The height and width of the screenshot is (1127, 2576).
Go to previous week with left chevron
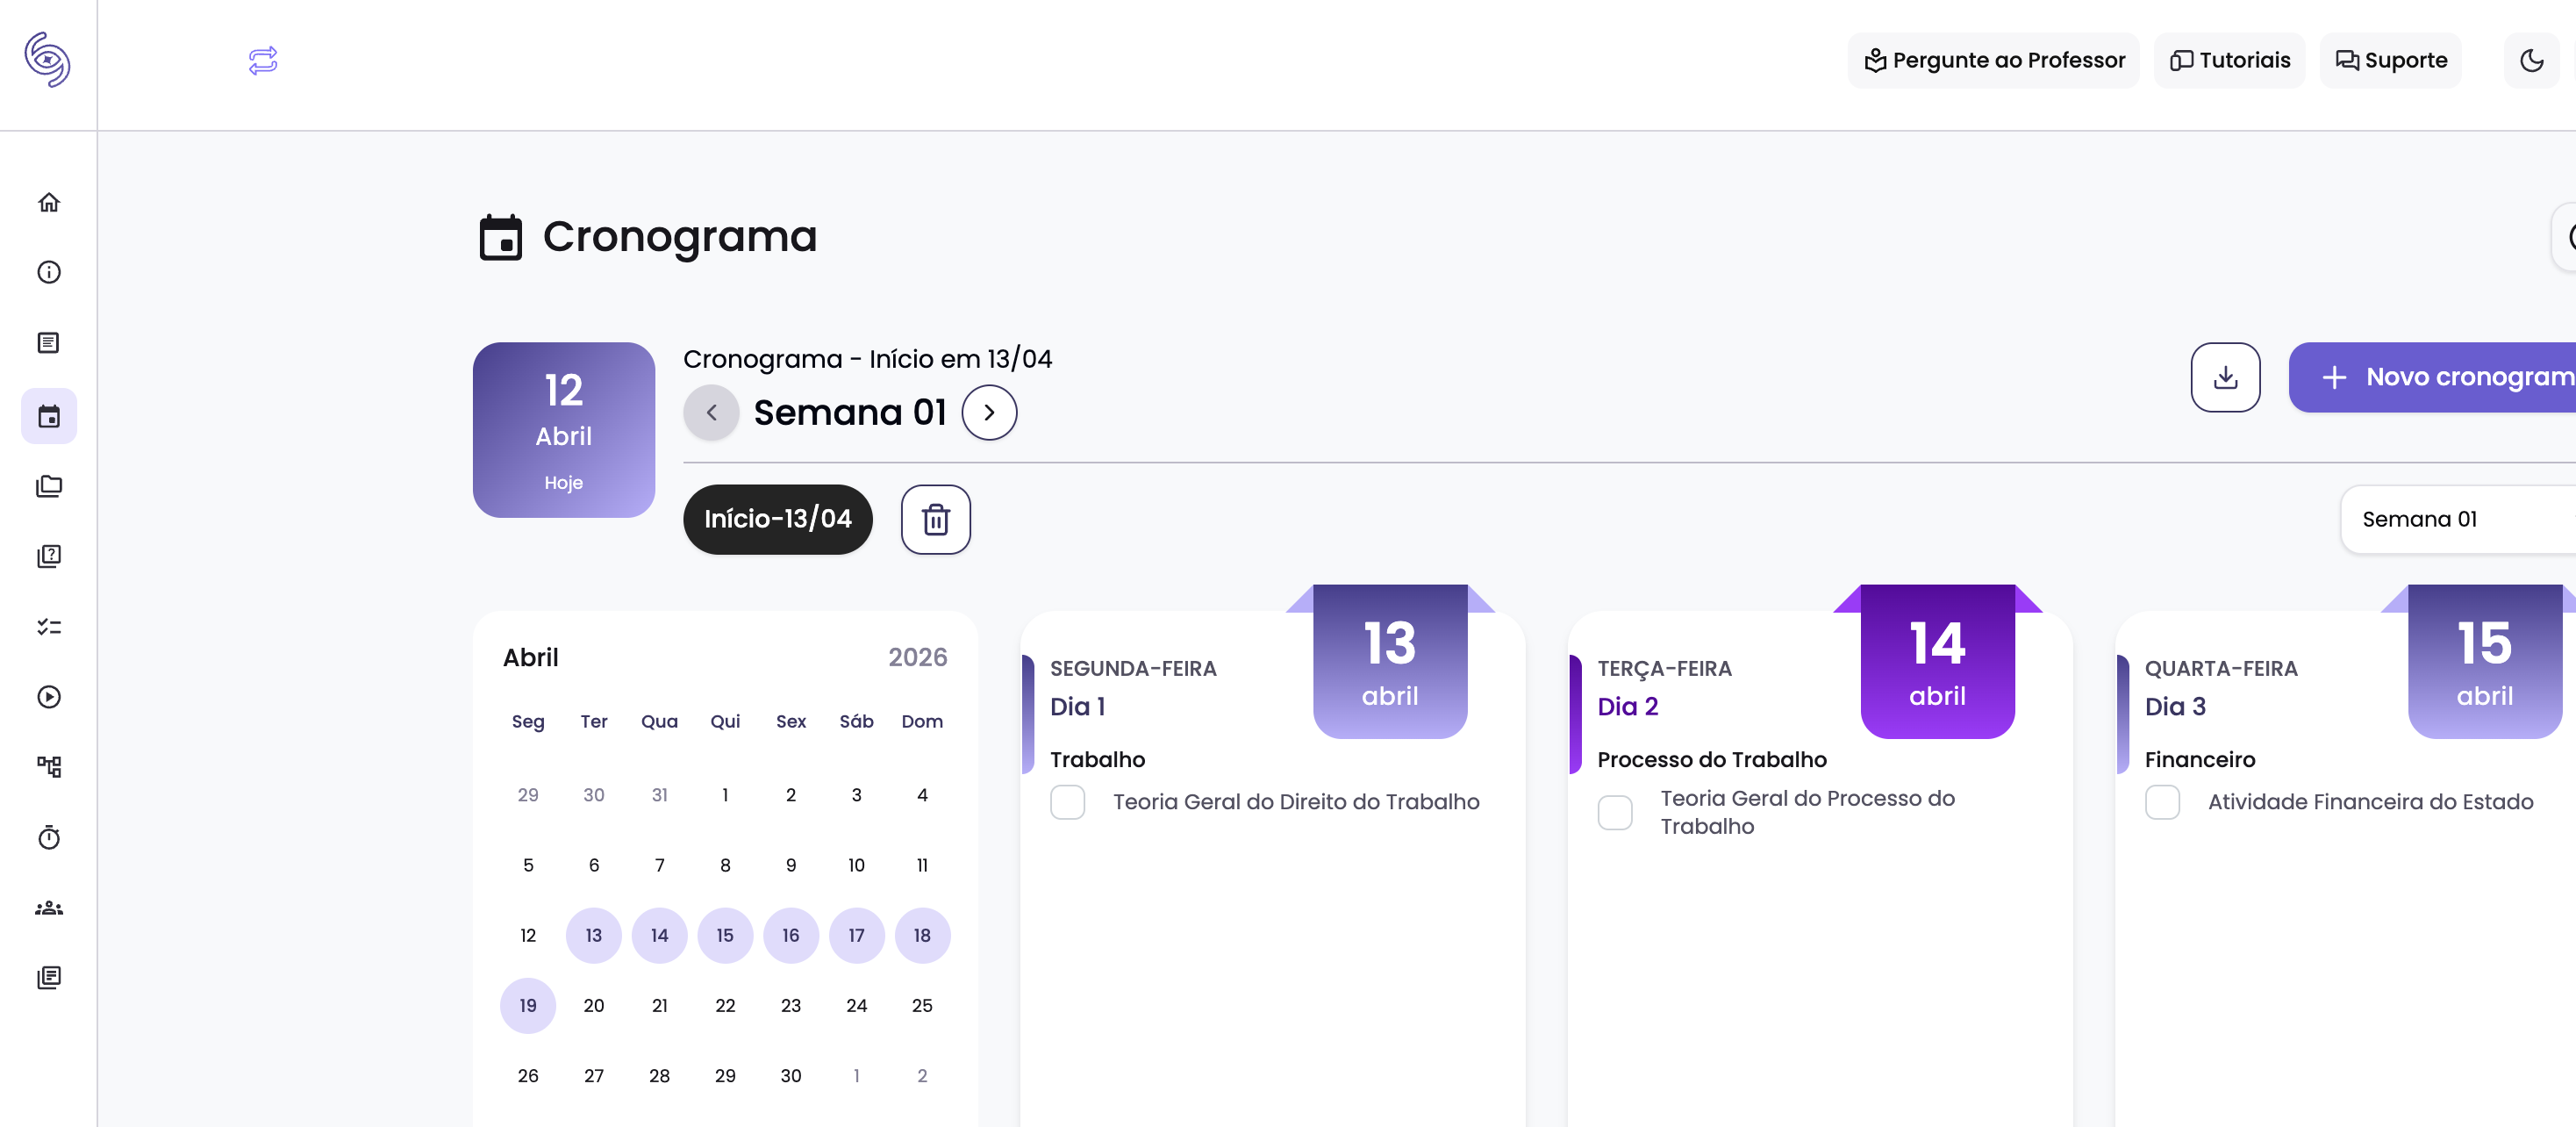[711, 412]
